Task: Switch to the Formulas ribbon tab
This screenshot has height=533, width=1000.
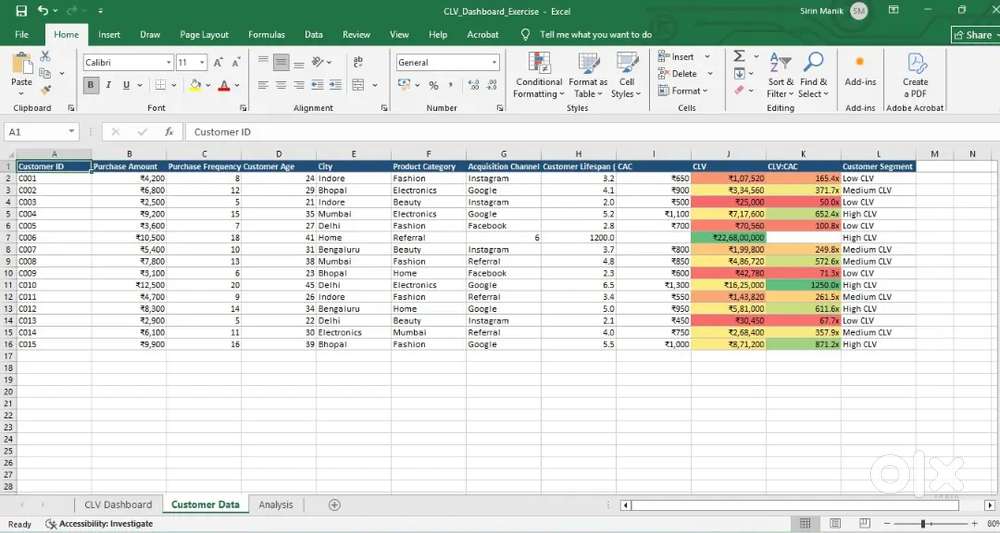Action: pyautogui.click(x=267, y=34)
